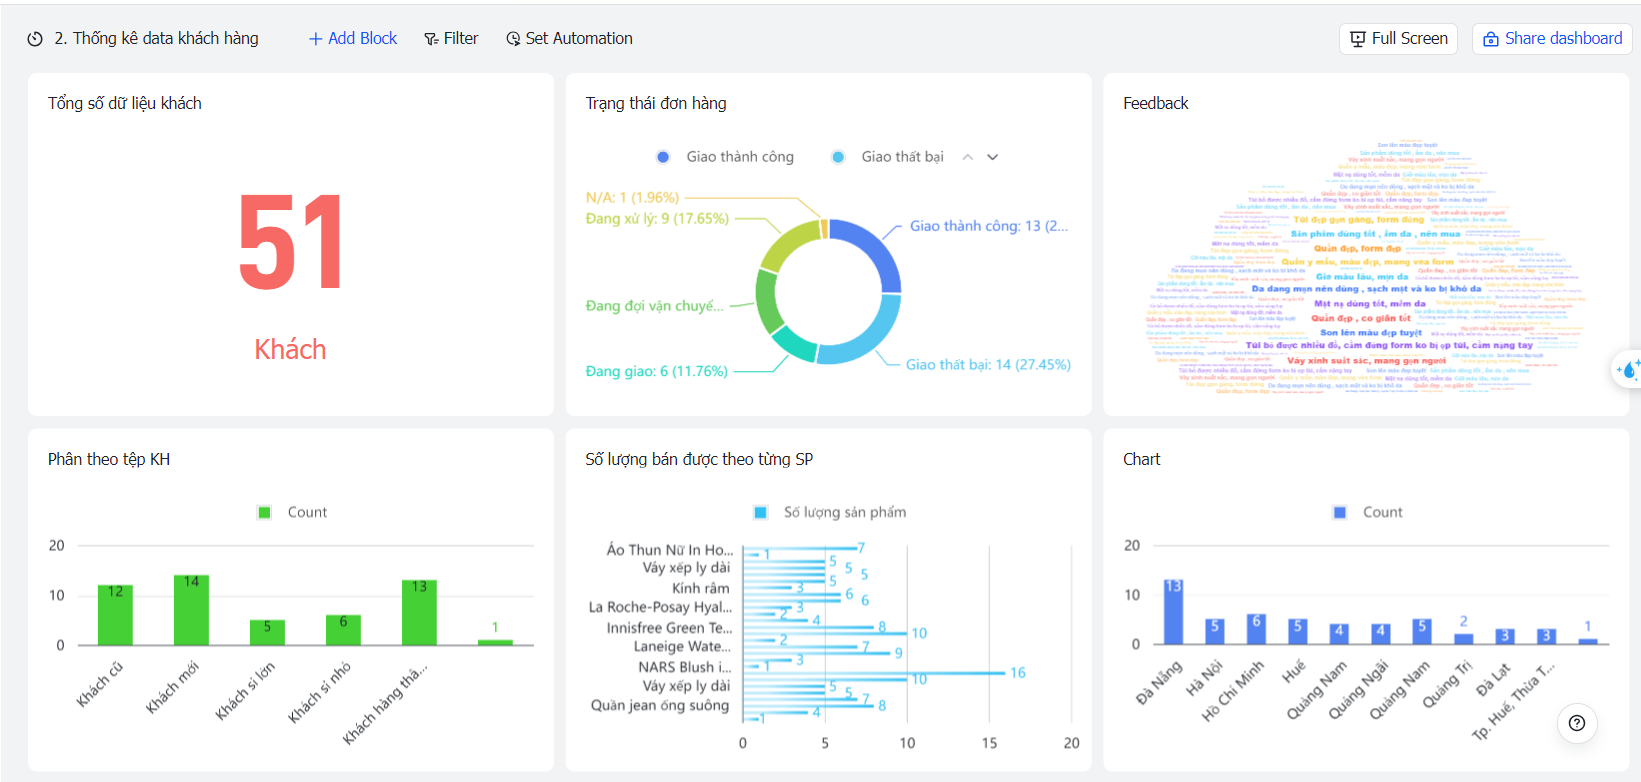Screen dimensions: 1641x782
Task: Click 'Quần jean ống suông' product label
Action: (660, 705)
